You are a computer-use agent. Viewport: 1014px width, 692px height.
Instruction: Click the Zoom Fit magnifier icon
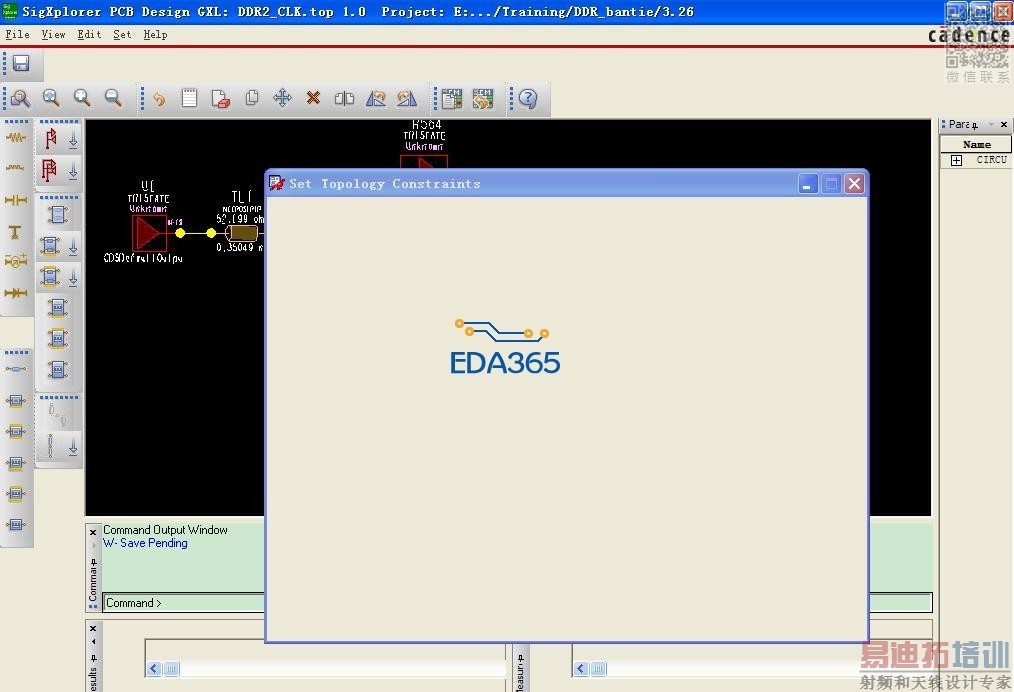51,98
